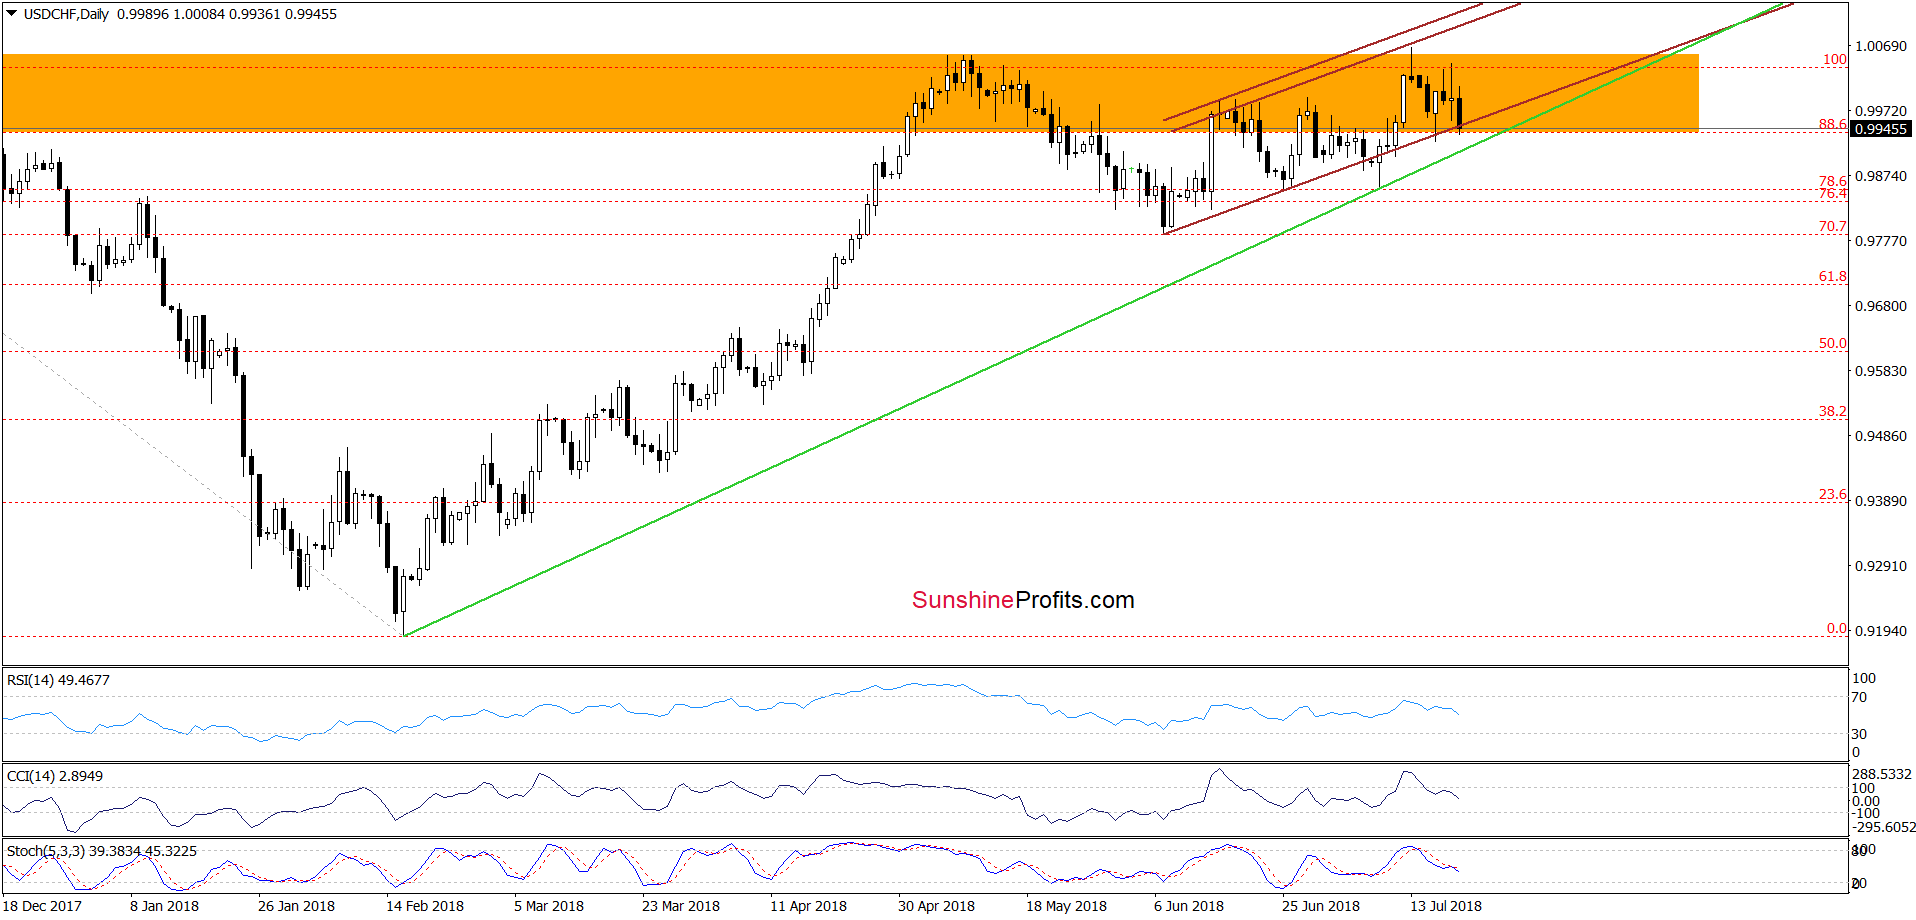Click the current price label 0.99455
Viewport: 1916px width, 920px height.
pos(1881,129)
